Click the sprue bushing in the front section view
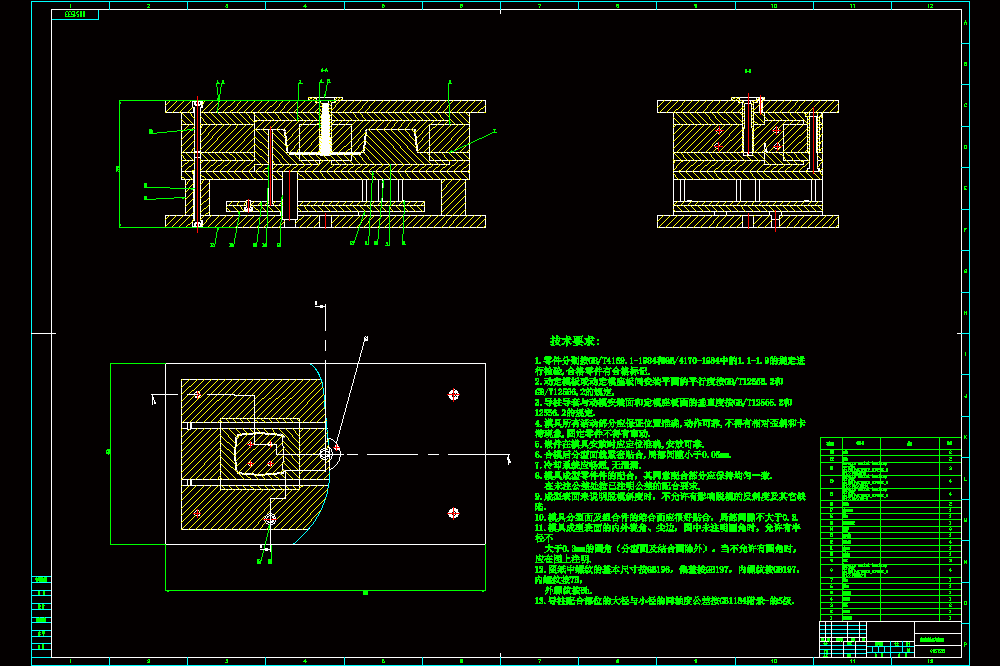The width and height of the screenshot is (1000, 666). (325, 126)
